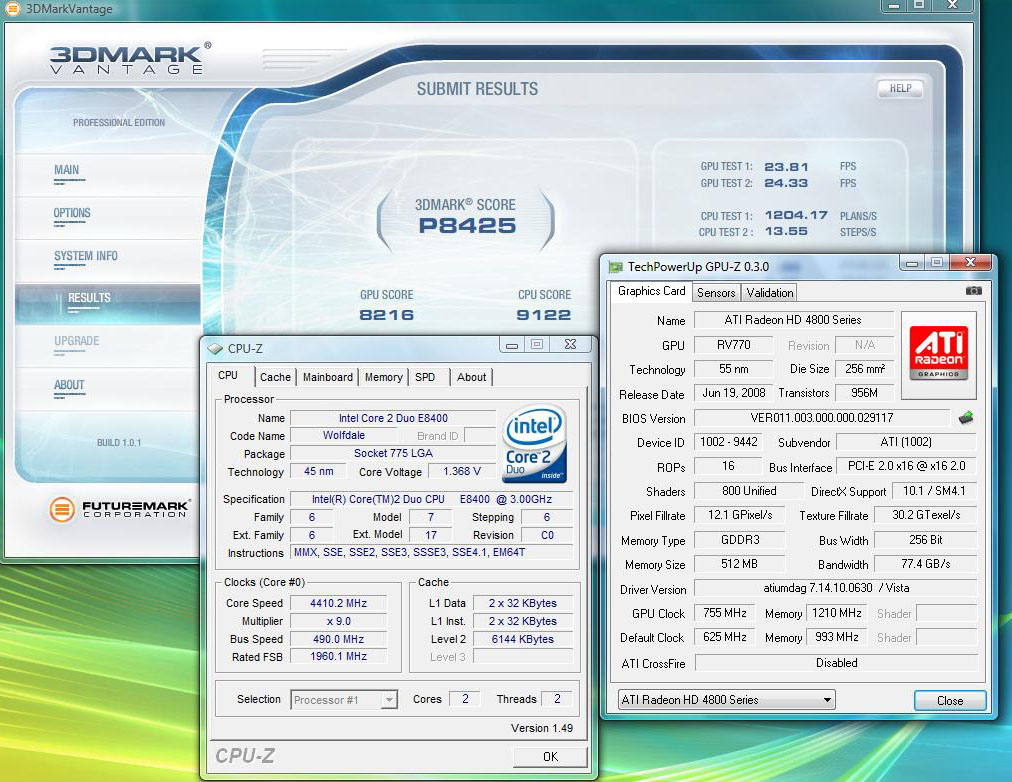Click OK in the CPU-Z window
The image size is (1012, 782).
point(551,757)
